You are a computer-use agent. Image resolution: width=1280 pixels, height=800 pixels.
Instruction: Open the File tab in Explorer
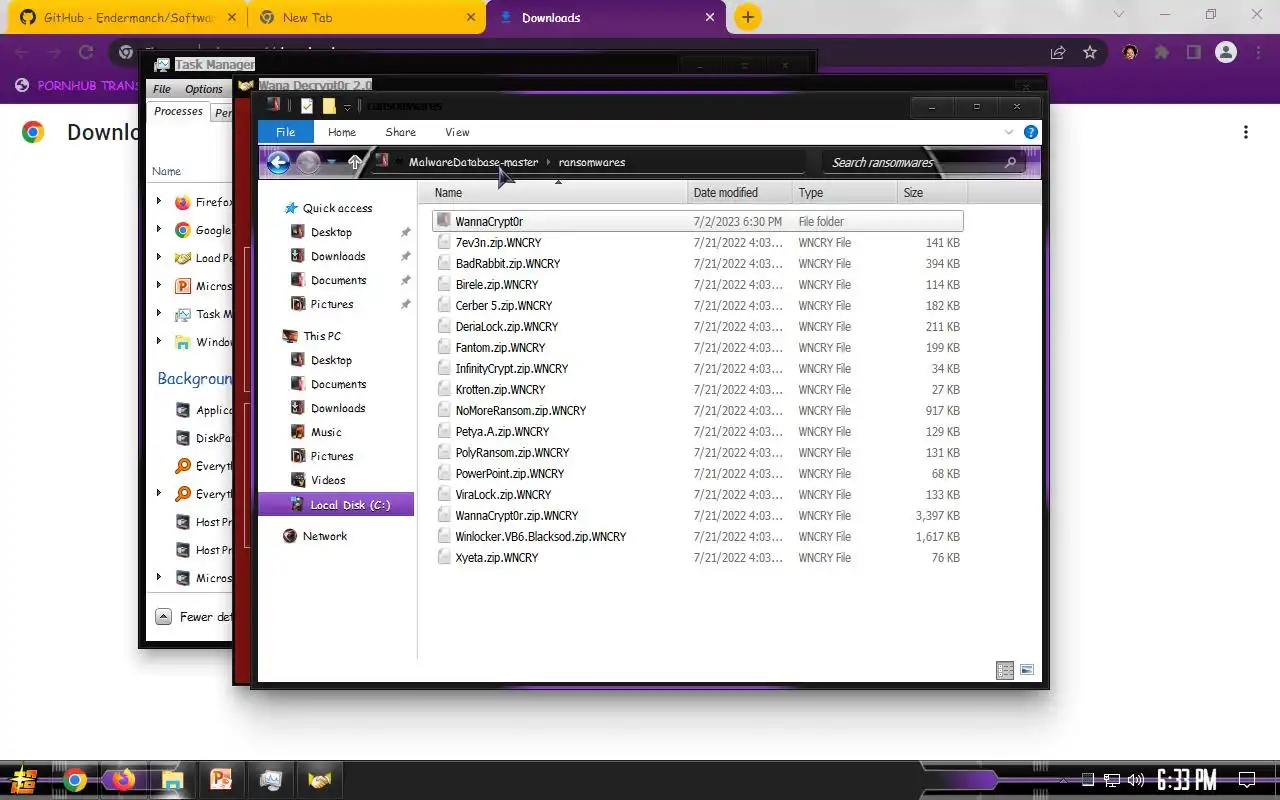[285, 132]
